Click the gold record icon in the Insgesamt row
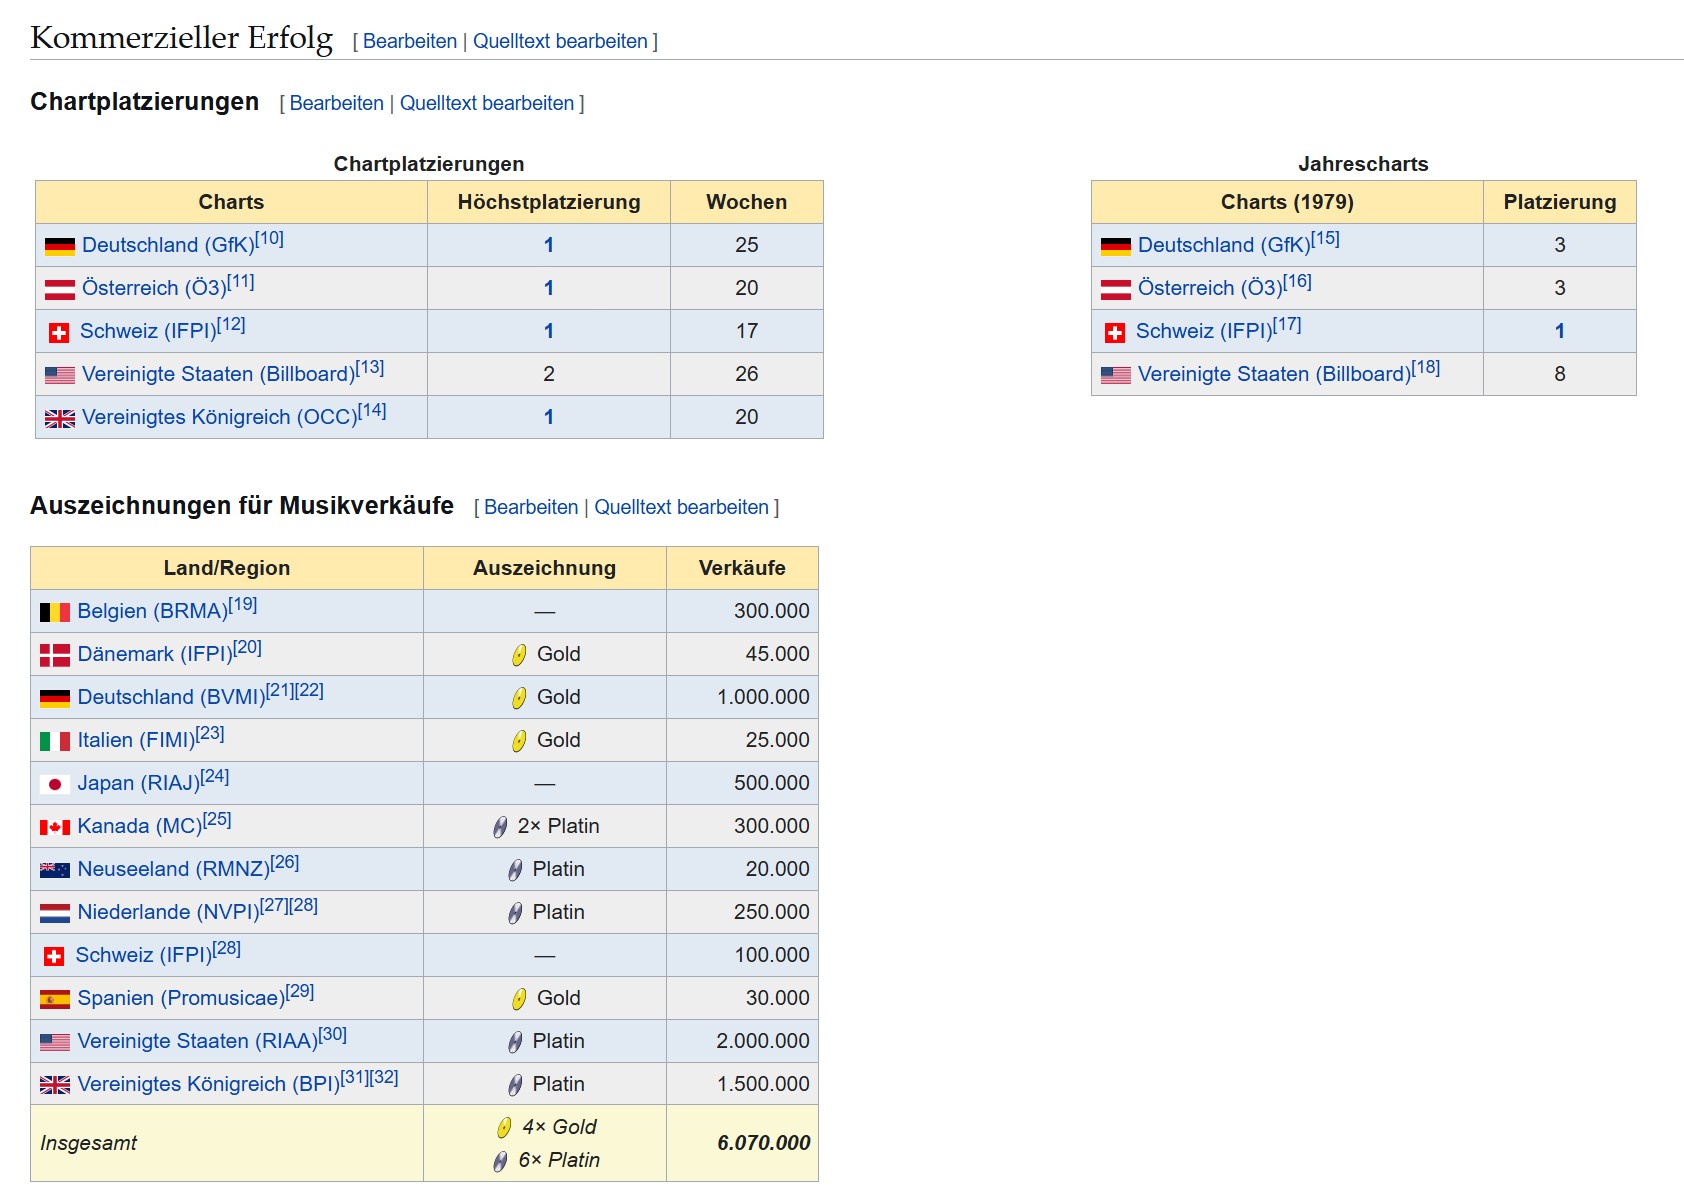The width and height of the screenshot is (1684, 1198). [504, 1128]
